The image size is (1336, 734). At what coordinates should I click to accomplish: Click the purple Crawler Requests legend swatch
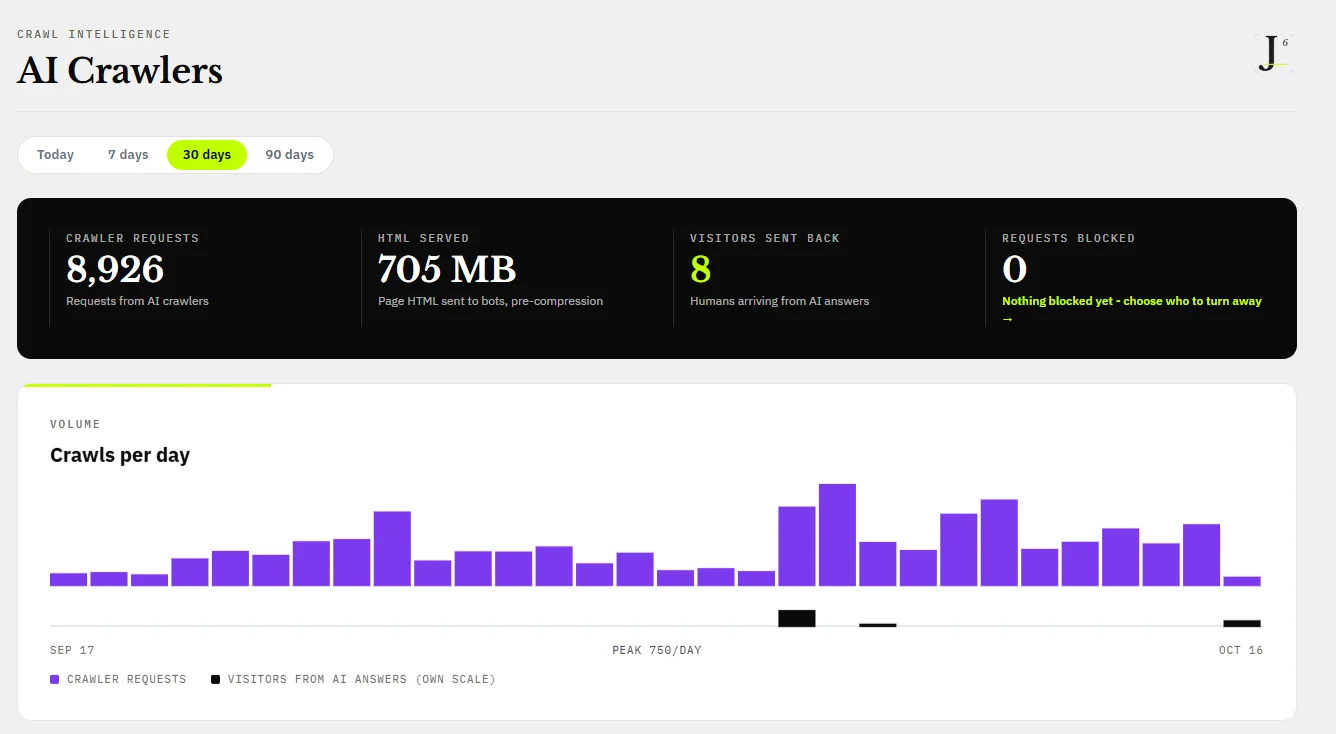[x=54, y=680]
